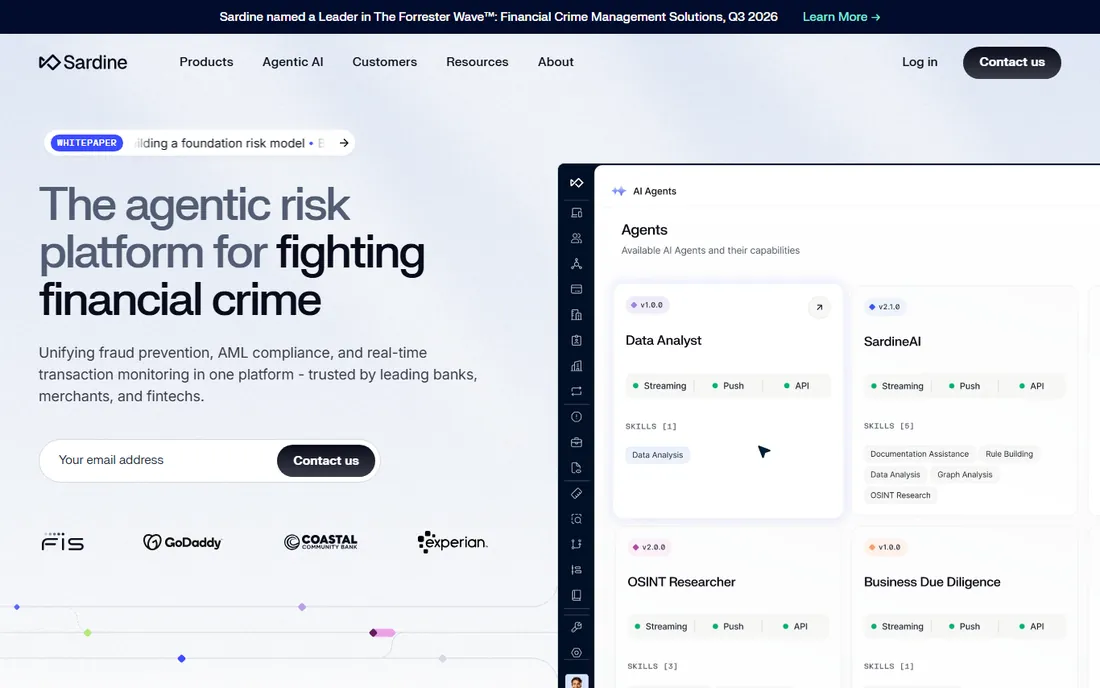1100x688 pixels.
Task: Click API on the OSINT Researcher card
Action: [x=795, y=626]
